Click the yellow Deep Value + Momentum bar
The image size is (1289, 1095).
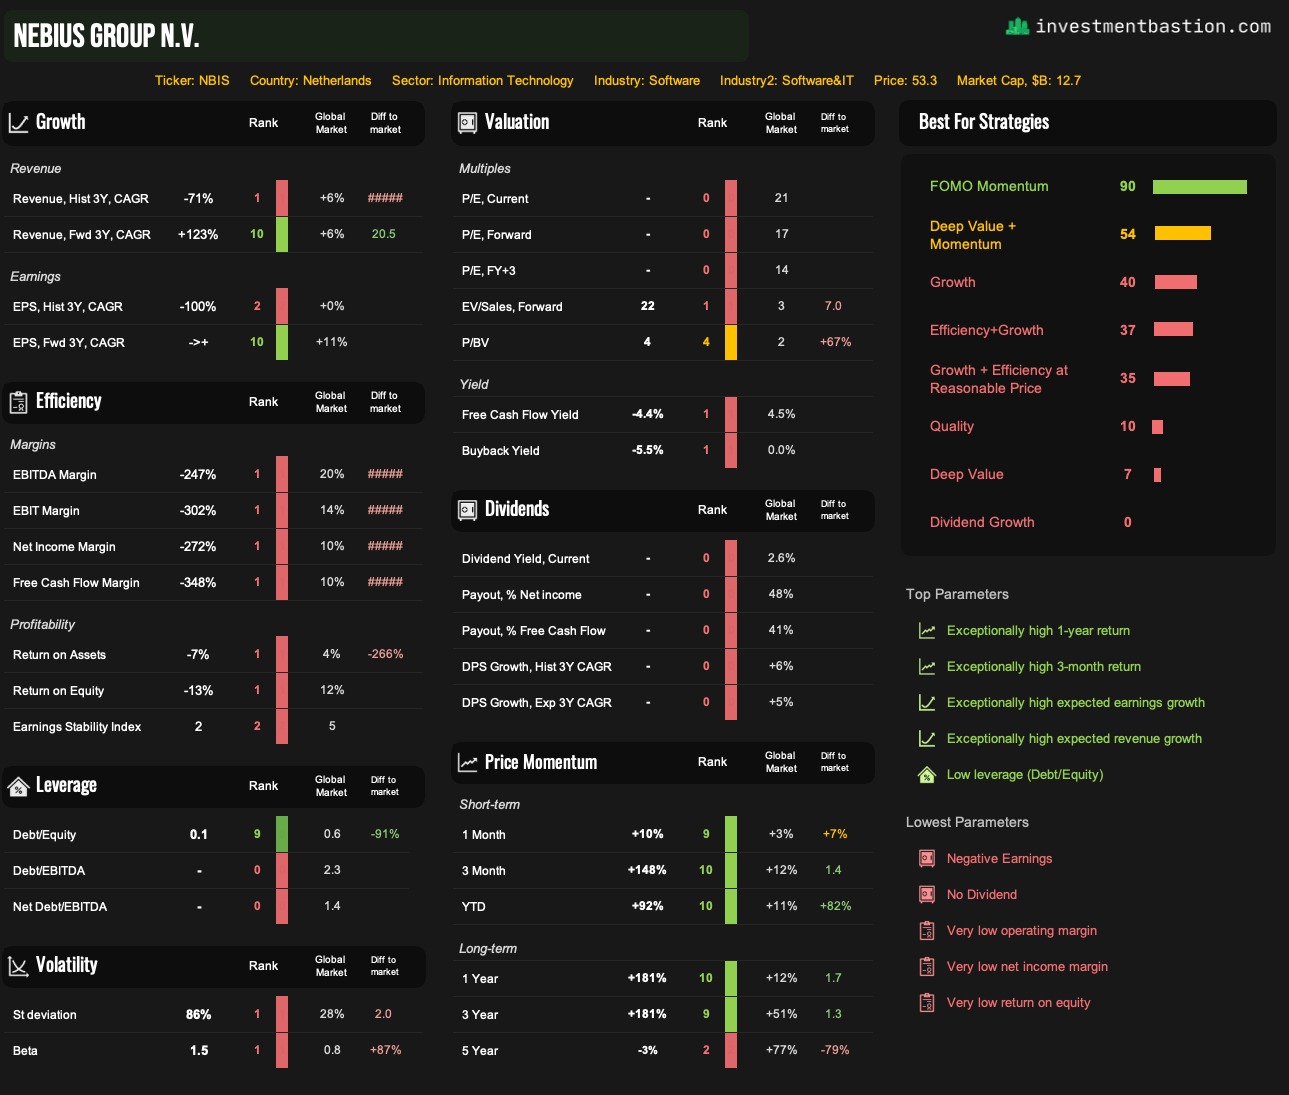1183,233
